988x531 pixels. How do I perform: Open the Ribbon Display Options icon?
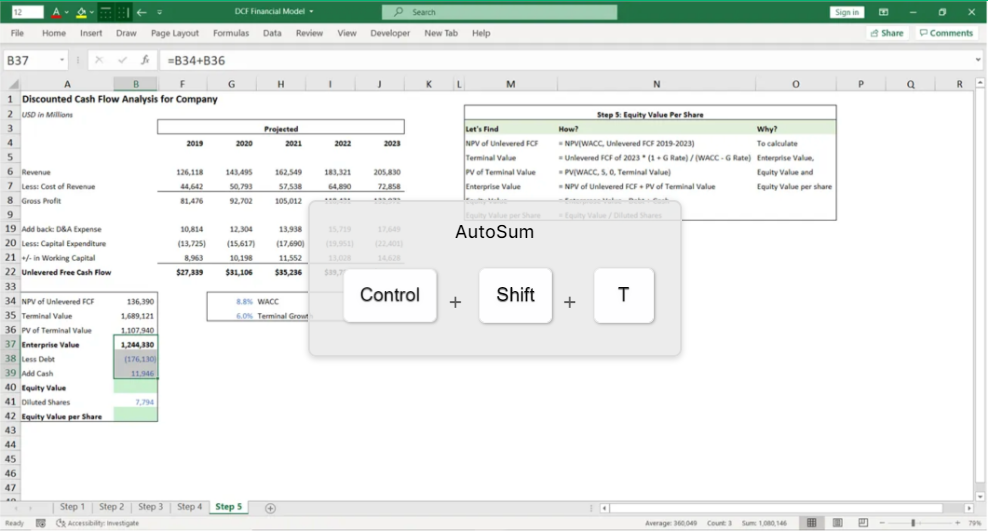(x=883, y=12)
